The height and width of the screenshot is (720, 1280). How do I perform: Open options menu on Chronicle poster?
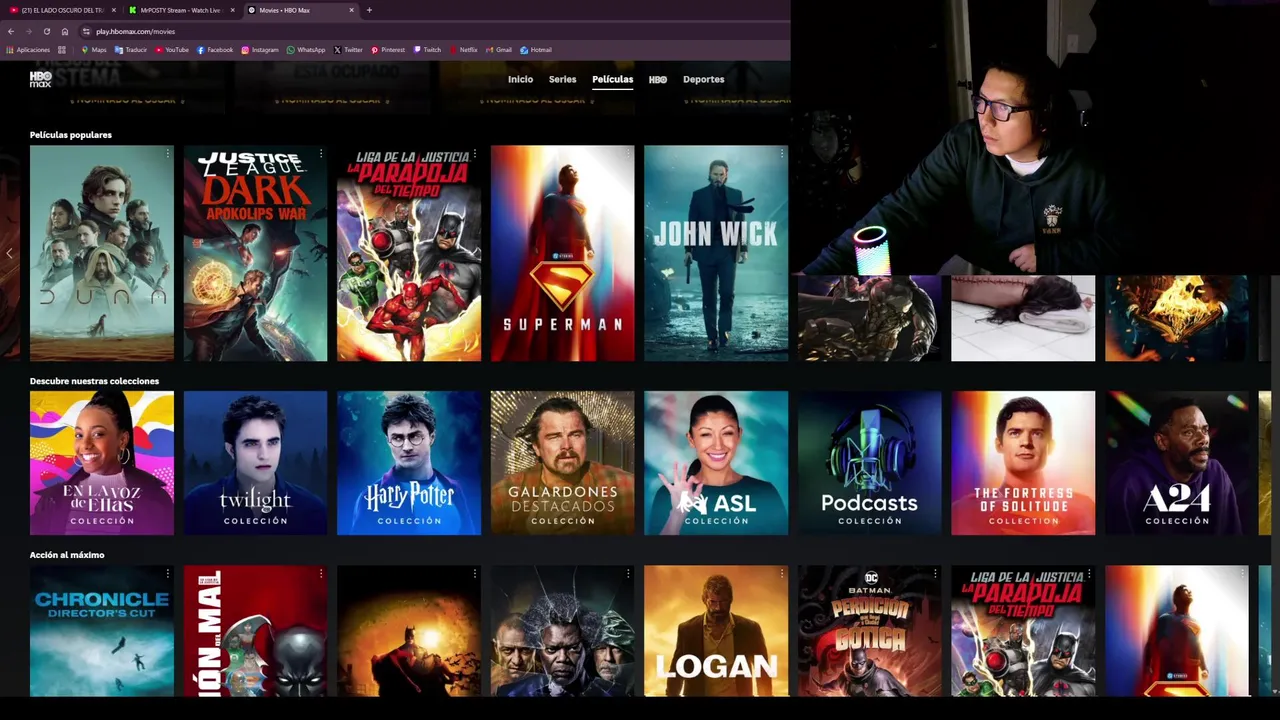[x=167, y=574]
